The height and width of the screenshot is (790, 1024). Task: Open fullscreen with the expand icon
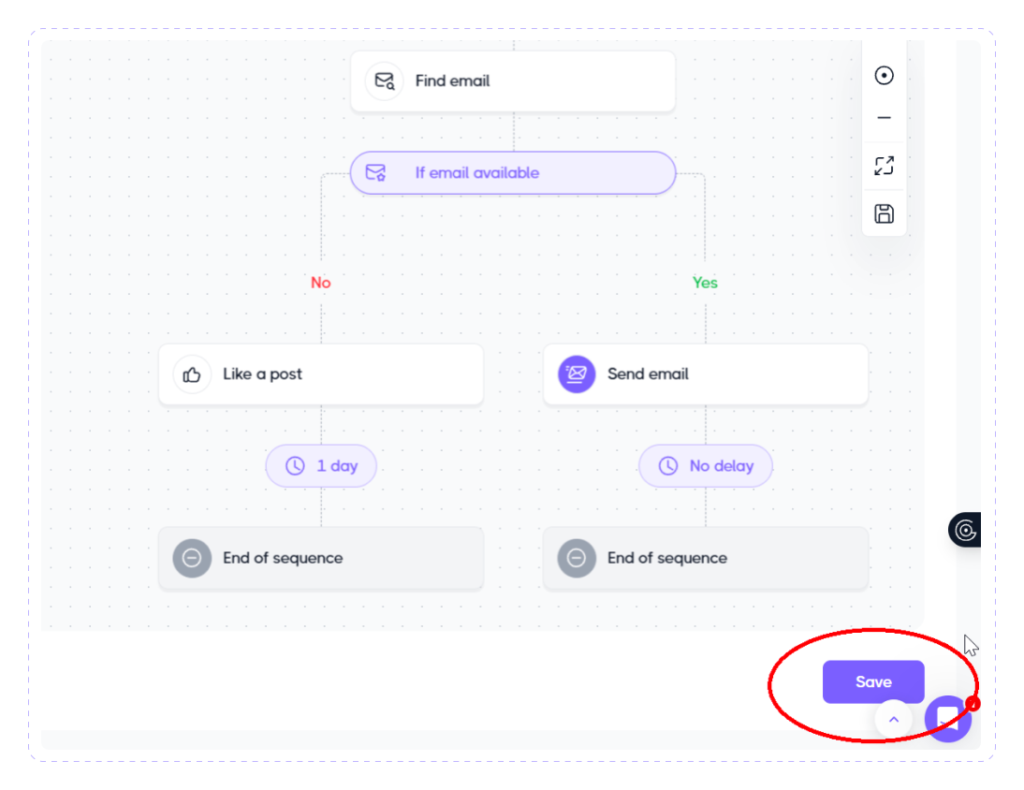[884, 165]
